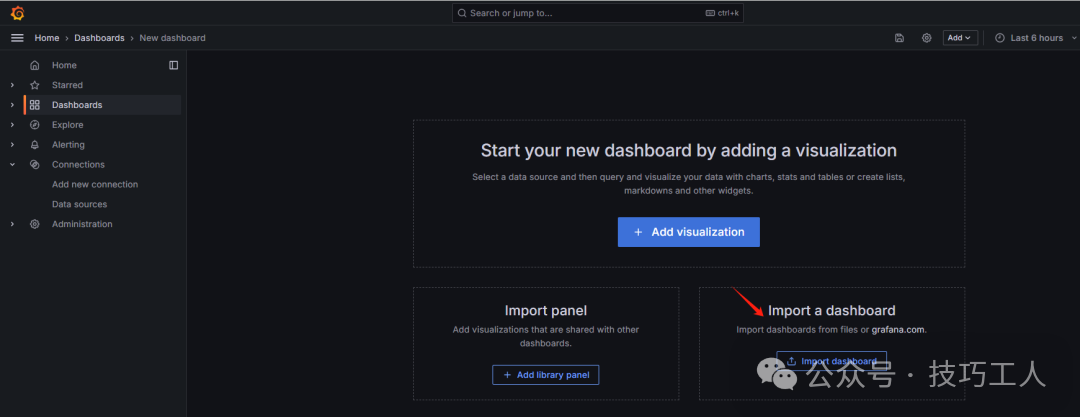Viewport: 1080px width, 417px height.
Task: Click the Search or jump to field
Action: [x=597, y=13]
